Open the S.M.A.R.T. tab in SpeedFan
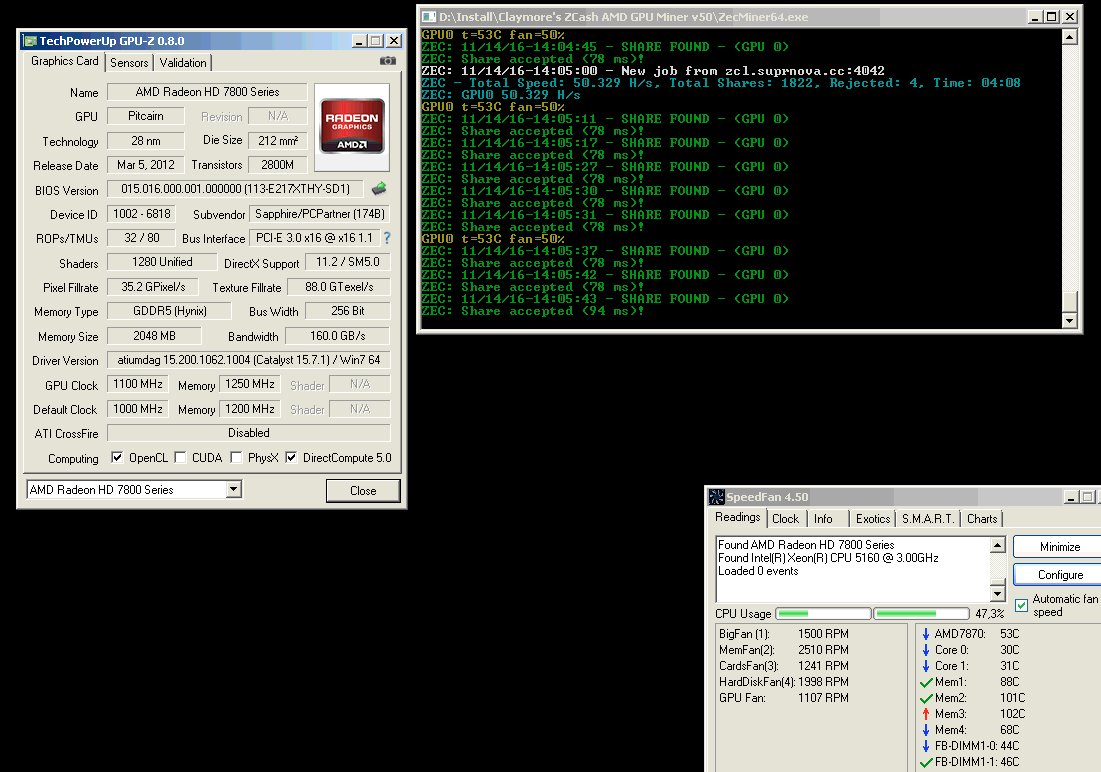 coord(928,519)
